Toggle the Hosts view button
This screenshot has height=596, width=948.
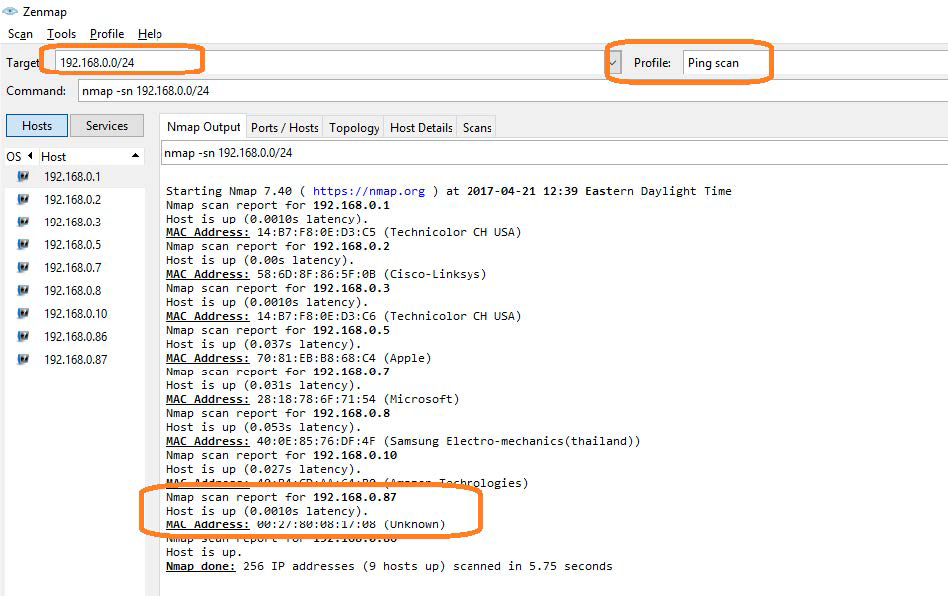(37, 126)
